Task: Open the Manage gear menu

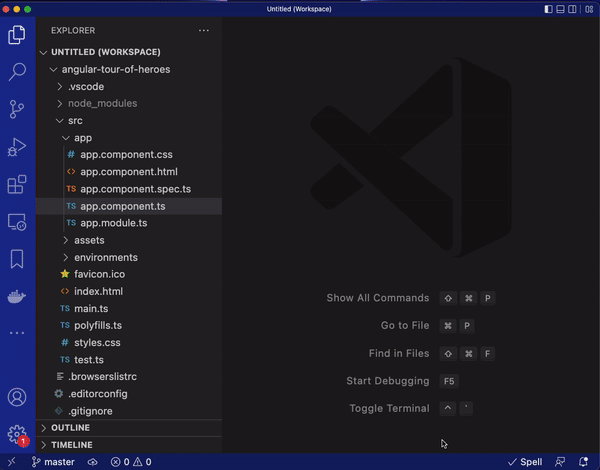Action: coord(17,434)
